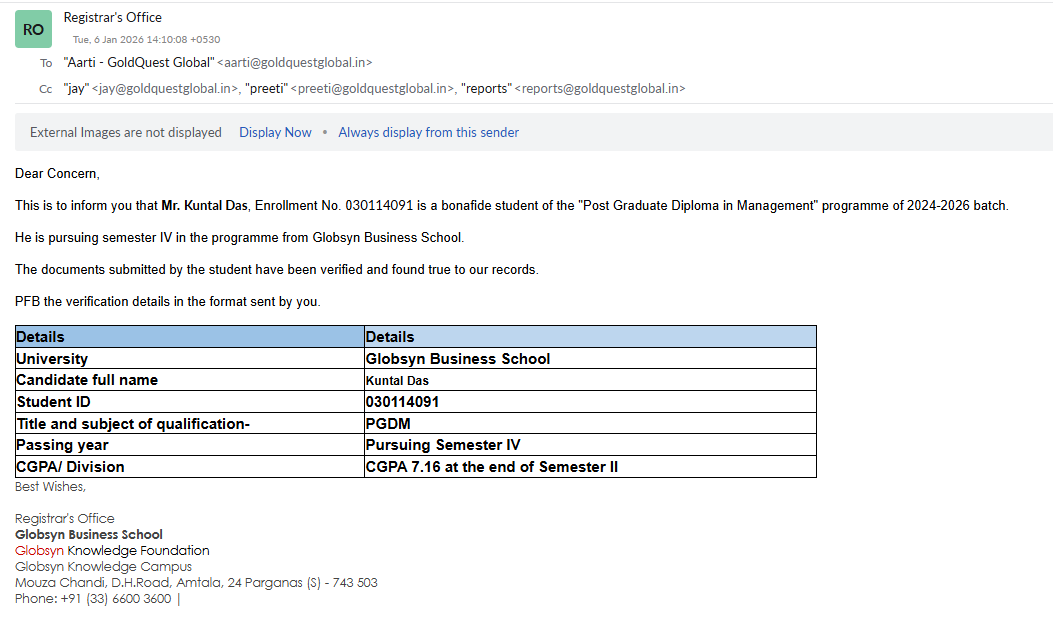The height and width of the screenshot is (618, 1053).
Task: Click the Globsyn Business School table cell
Action: 458,359
